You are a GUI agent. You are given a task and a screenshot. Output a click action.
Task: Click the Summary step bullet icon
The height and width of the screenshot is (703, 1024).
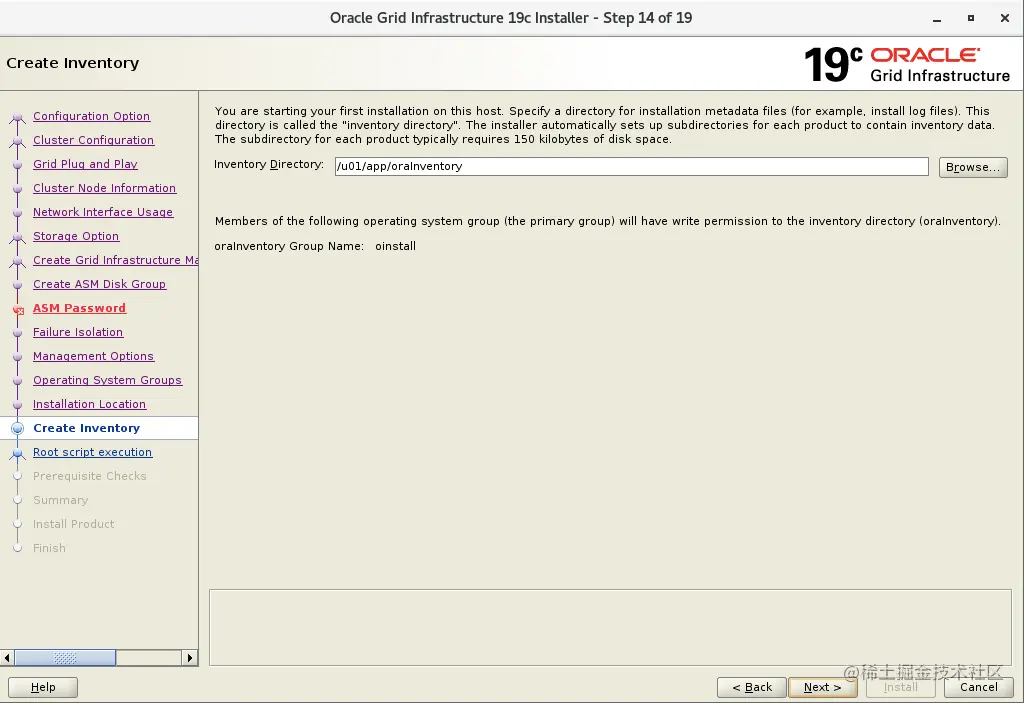click(x=18, y=500)
